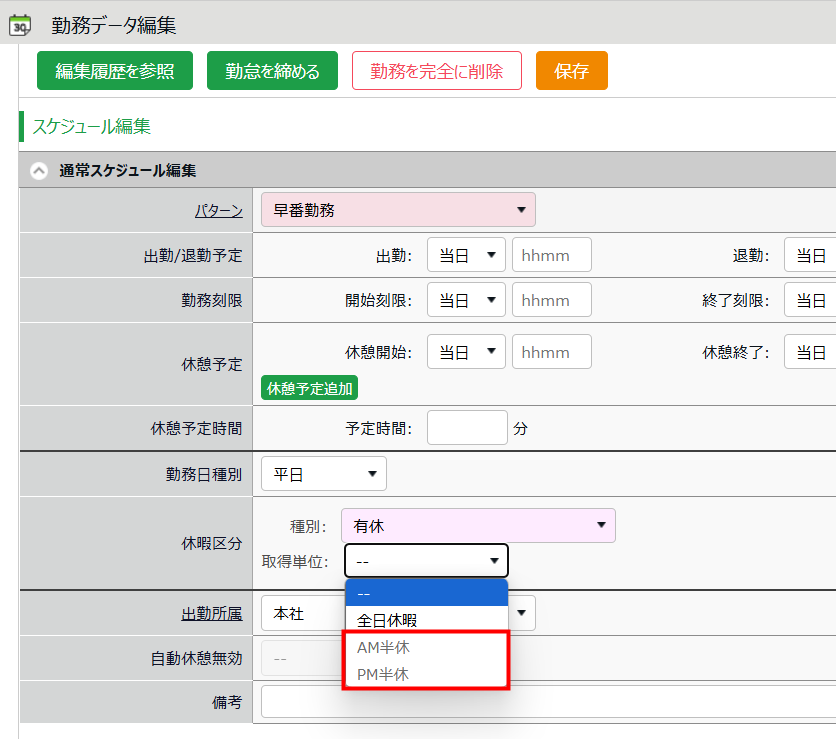Click the 休憩予定追加 button
This screenshot has width=836, height=739.
coord(309,388)
